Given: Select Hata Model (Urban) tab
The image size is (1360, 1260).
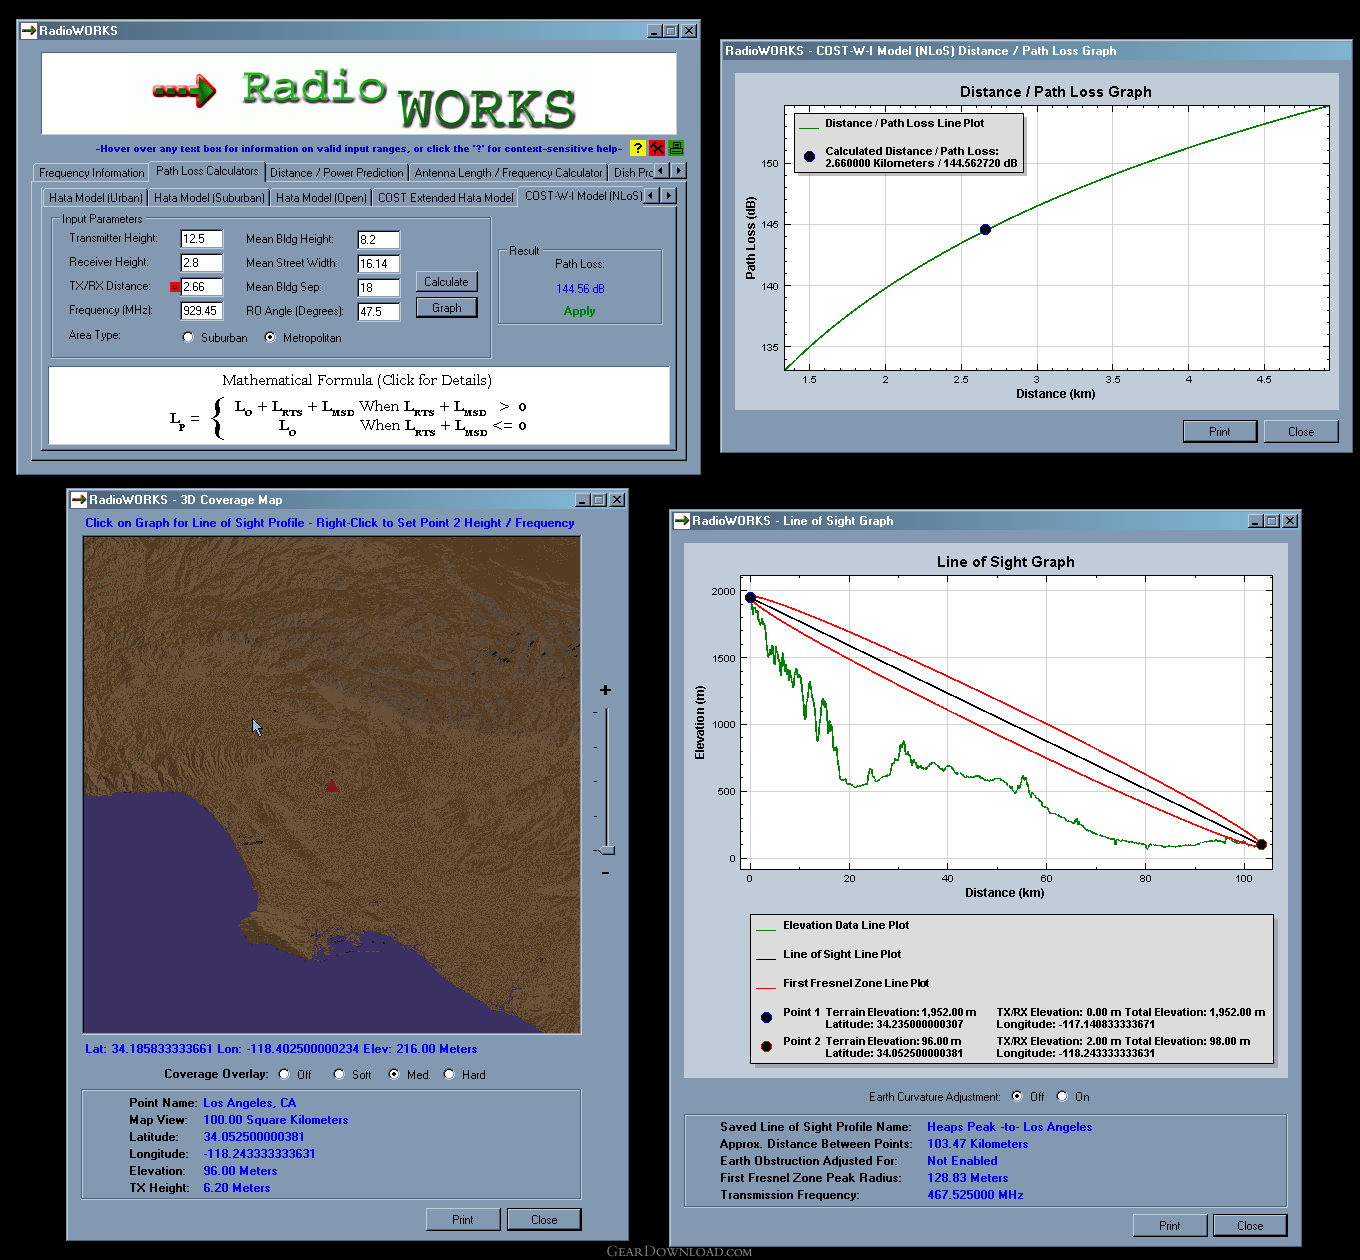Looking at the screenshot, I should coord(96,198).
